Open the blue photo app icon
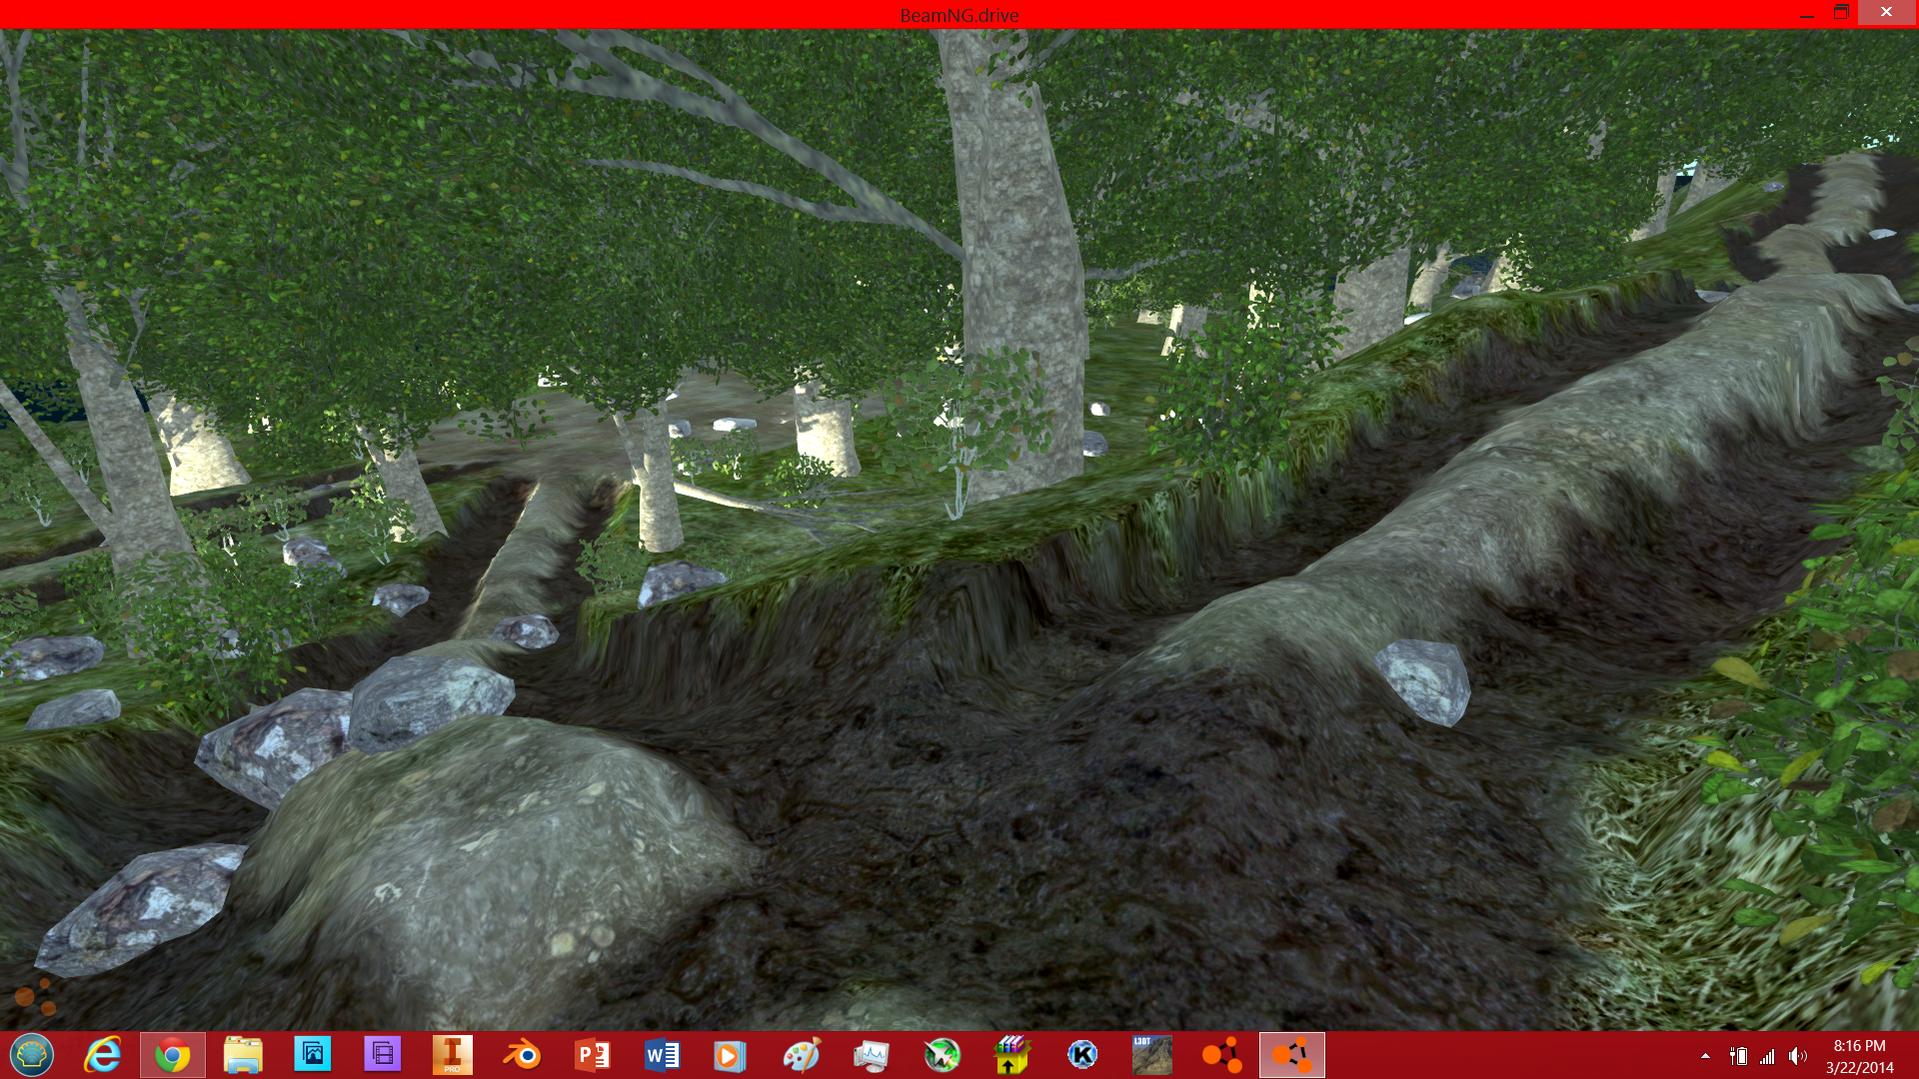The height and width of the screenshot is (1079, 1919). (312, 1054)
